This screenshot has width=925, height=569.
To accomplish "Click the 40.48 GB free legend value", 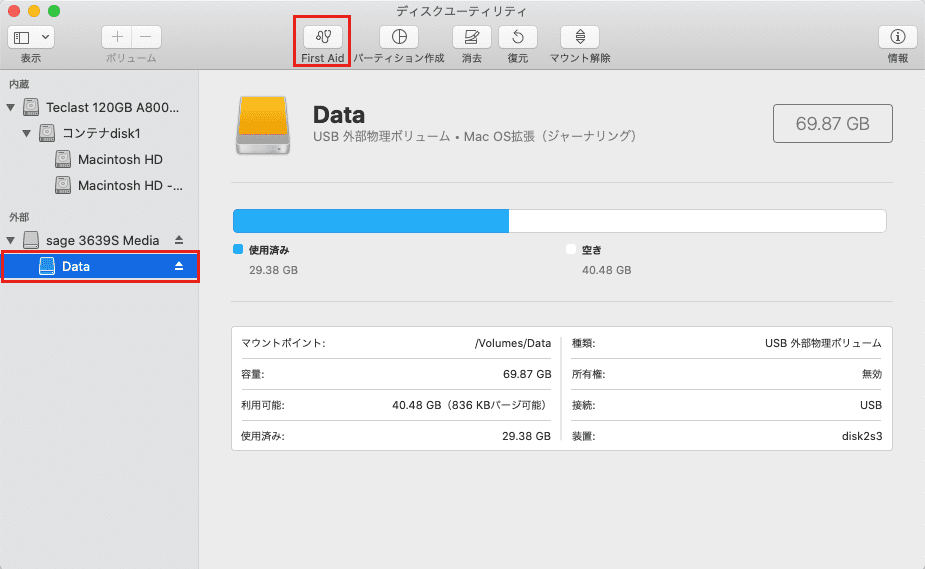I will coord(606,270).
